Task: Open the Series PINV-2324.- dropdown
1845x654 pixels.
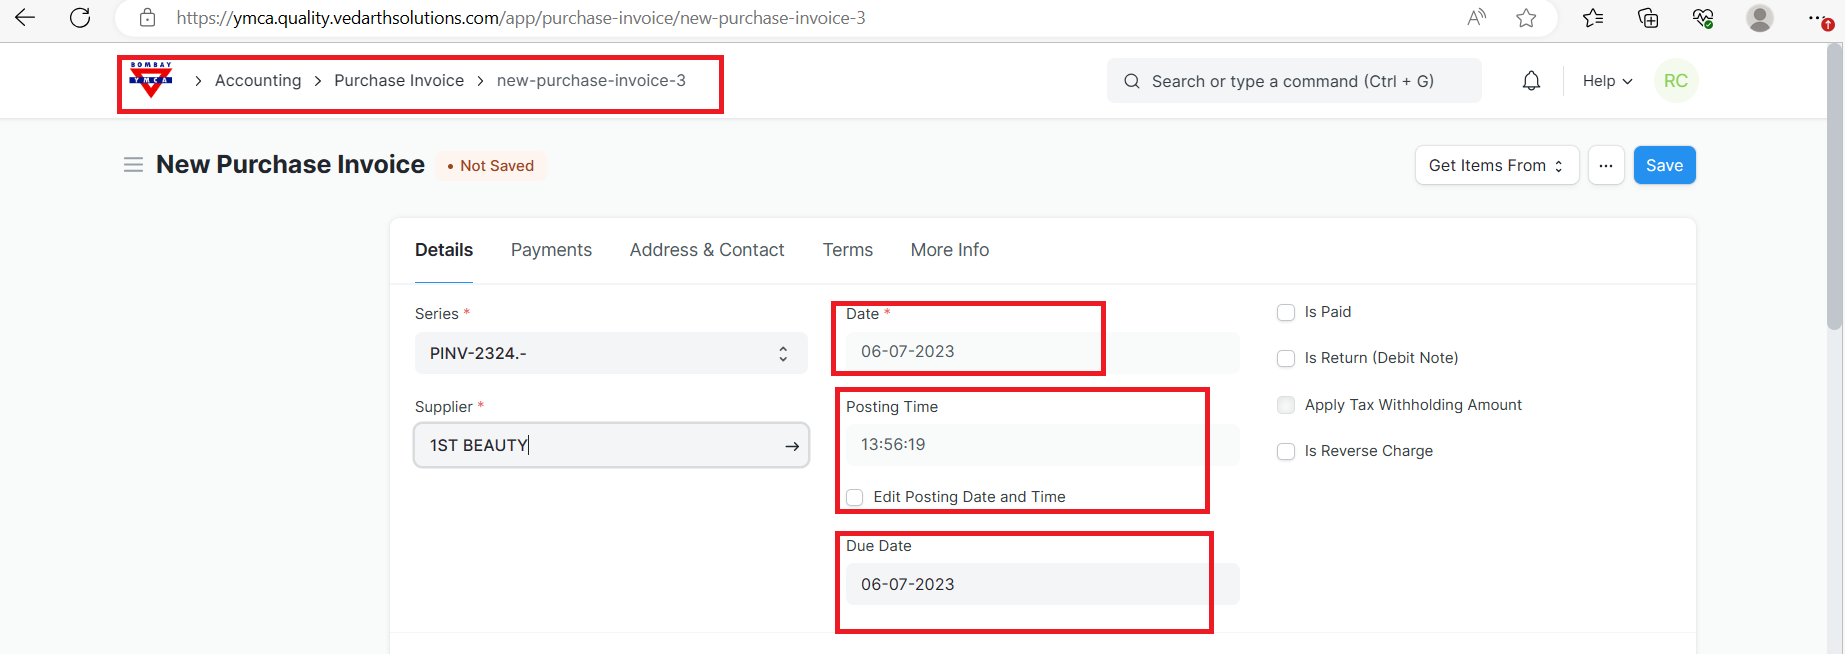Action: (610, 353)
